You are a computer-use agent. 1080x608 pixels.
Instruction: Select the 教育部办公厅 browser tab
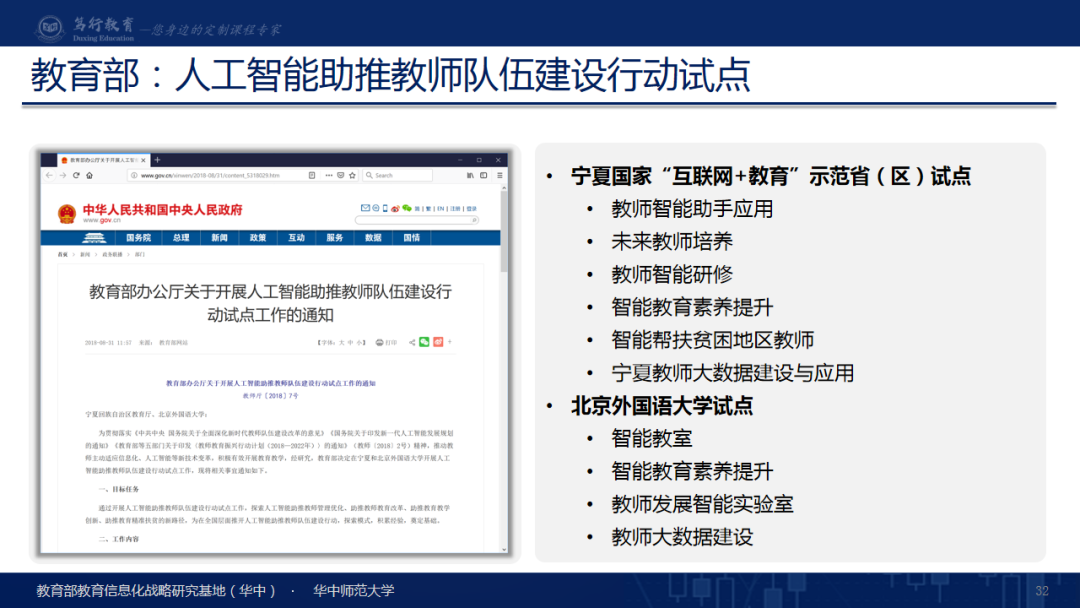point(103,160)
